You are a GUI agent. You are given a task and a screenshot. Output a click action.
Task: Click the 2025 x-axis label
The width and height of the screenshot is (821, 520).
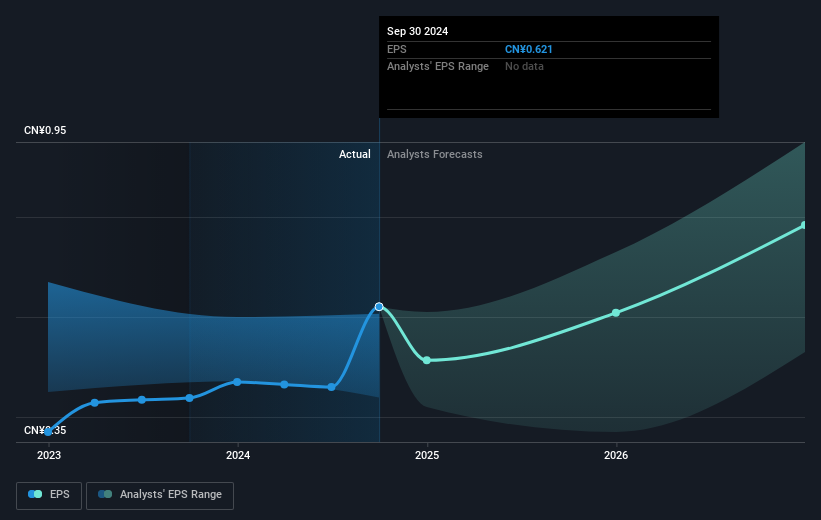pos(427,456)
